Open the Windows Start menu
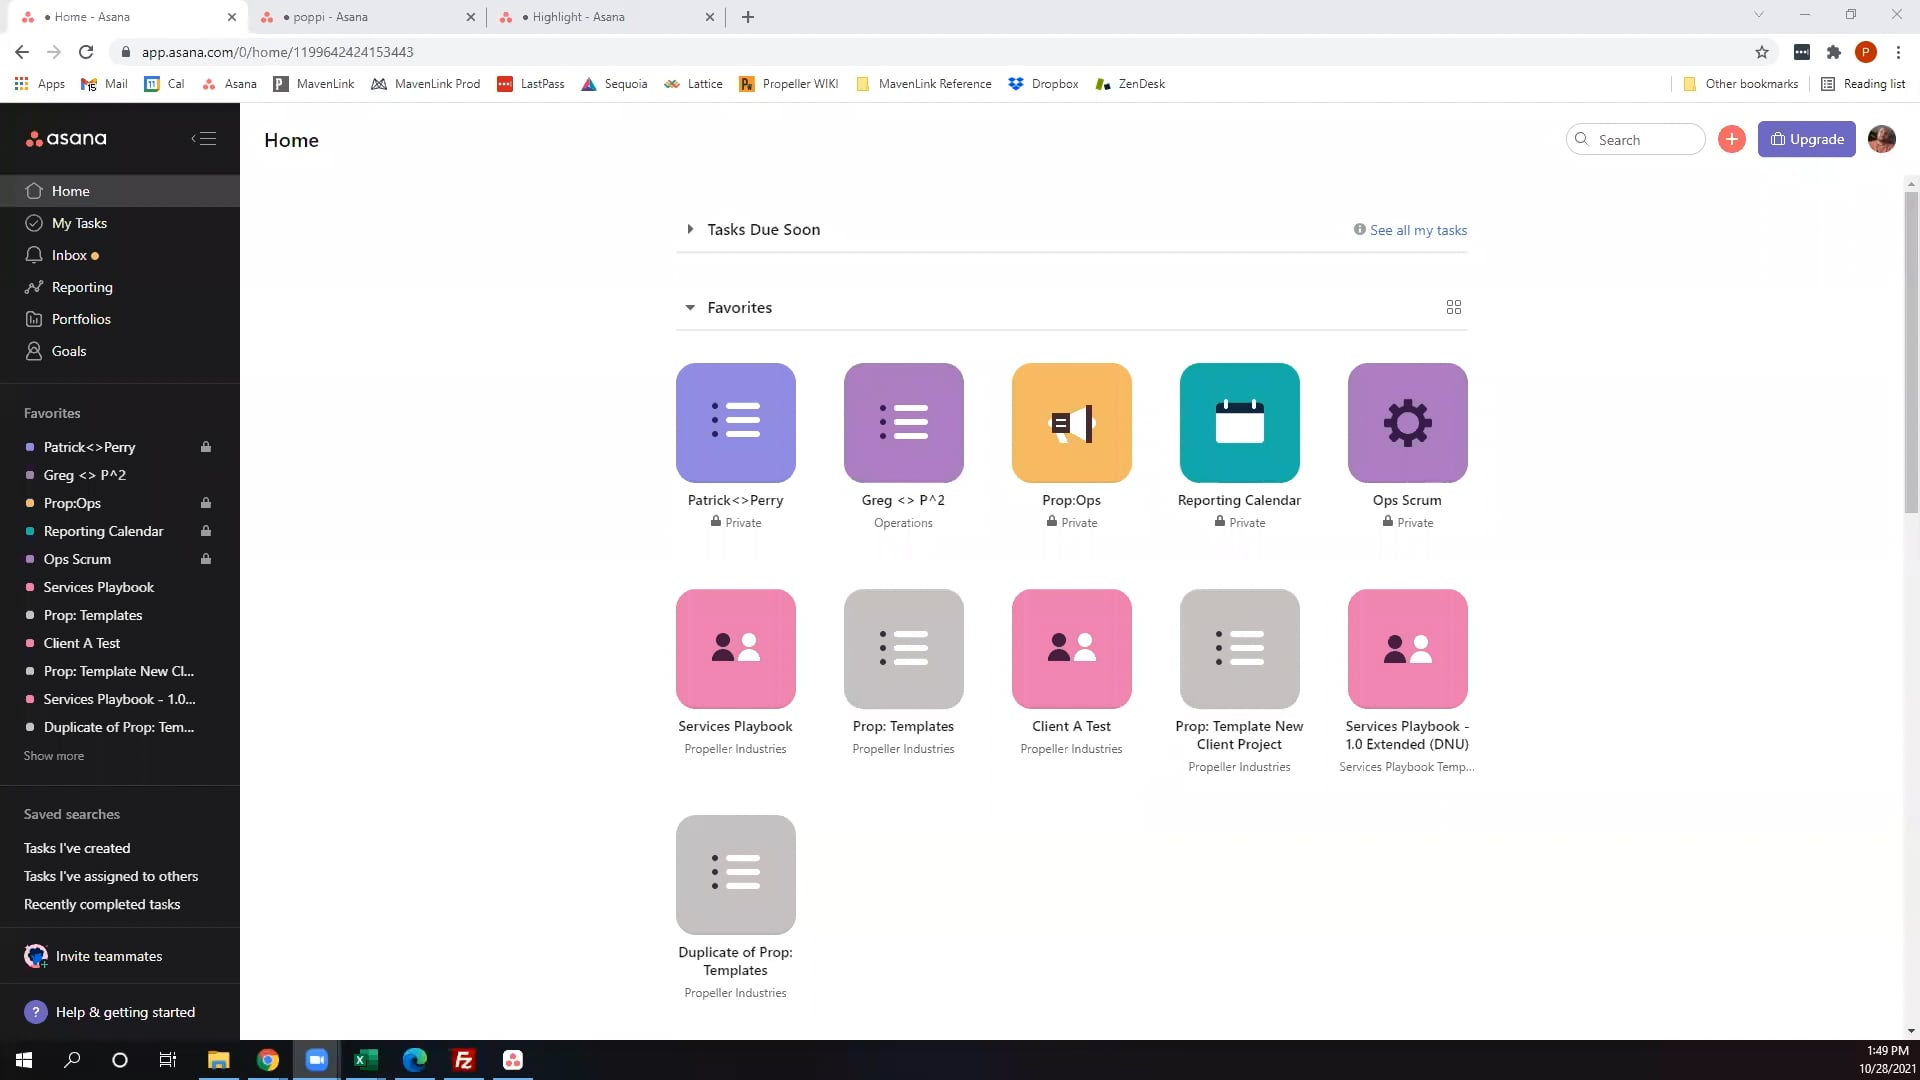 click(24, 1060)
